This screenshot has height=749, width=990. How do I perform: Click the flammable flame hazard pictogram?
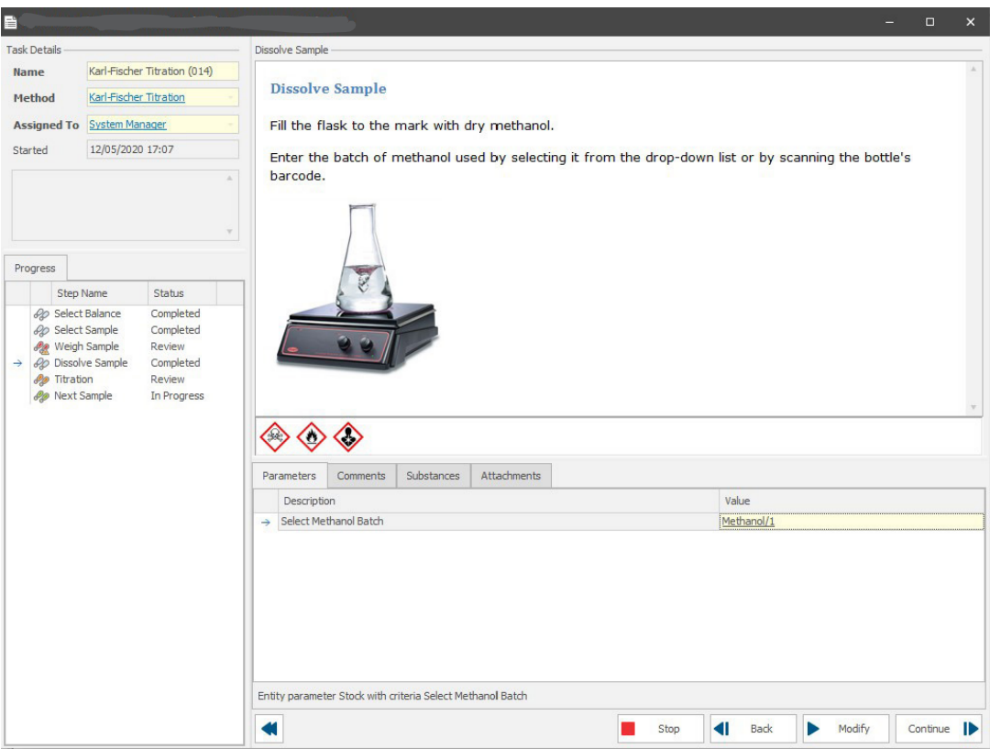coord(311,437)
